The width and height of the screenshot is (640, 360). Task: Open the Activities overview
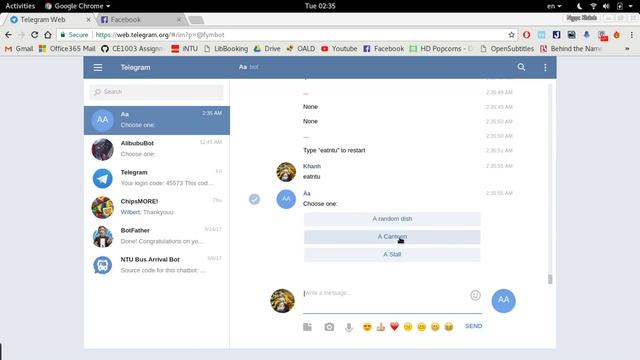[20, 6]
